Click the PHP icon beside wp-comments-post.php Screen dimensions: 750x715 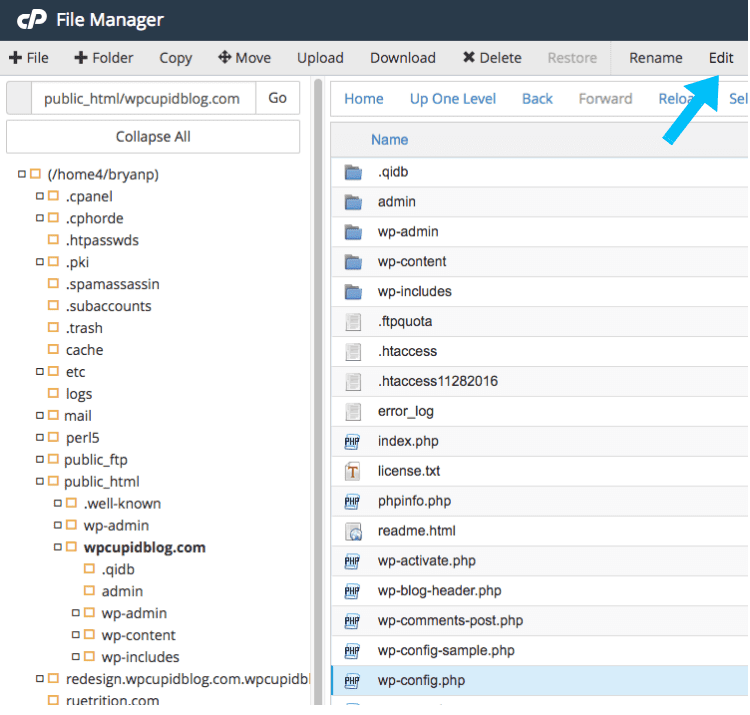coord(352,621)
